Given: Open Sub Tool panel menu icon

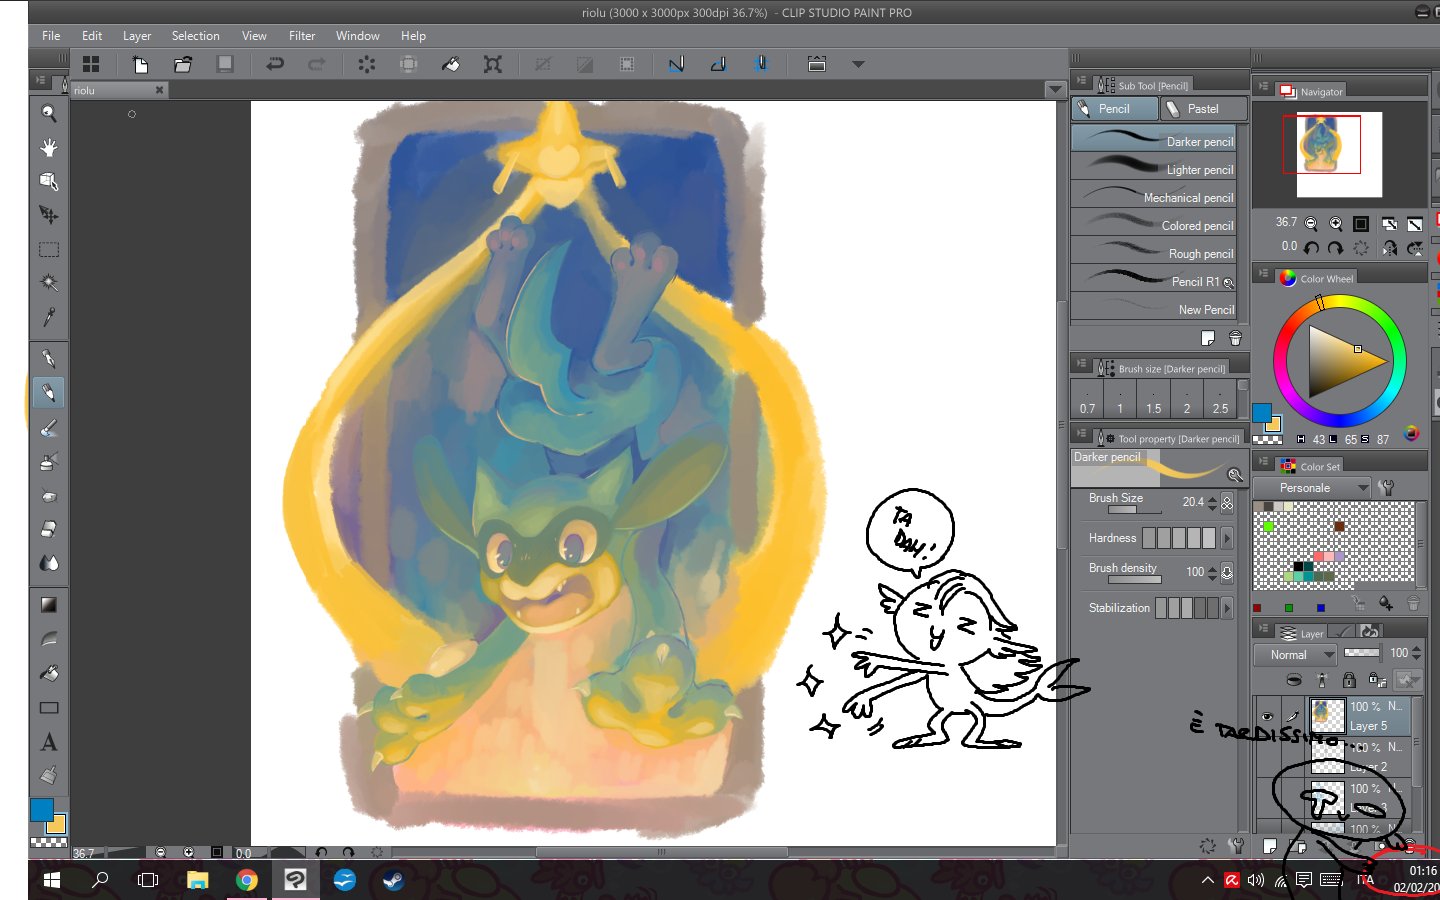Looking at the screenshot, I should 1081,82.
